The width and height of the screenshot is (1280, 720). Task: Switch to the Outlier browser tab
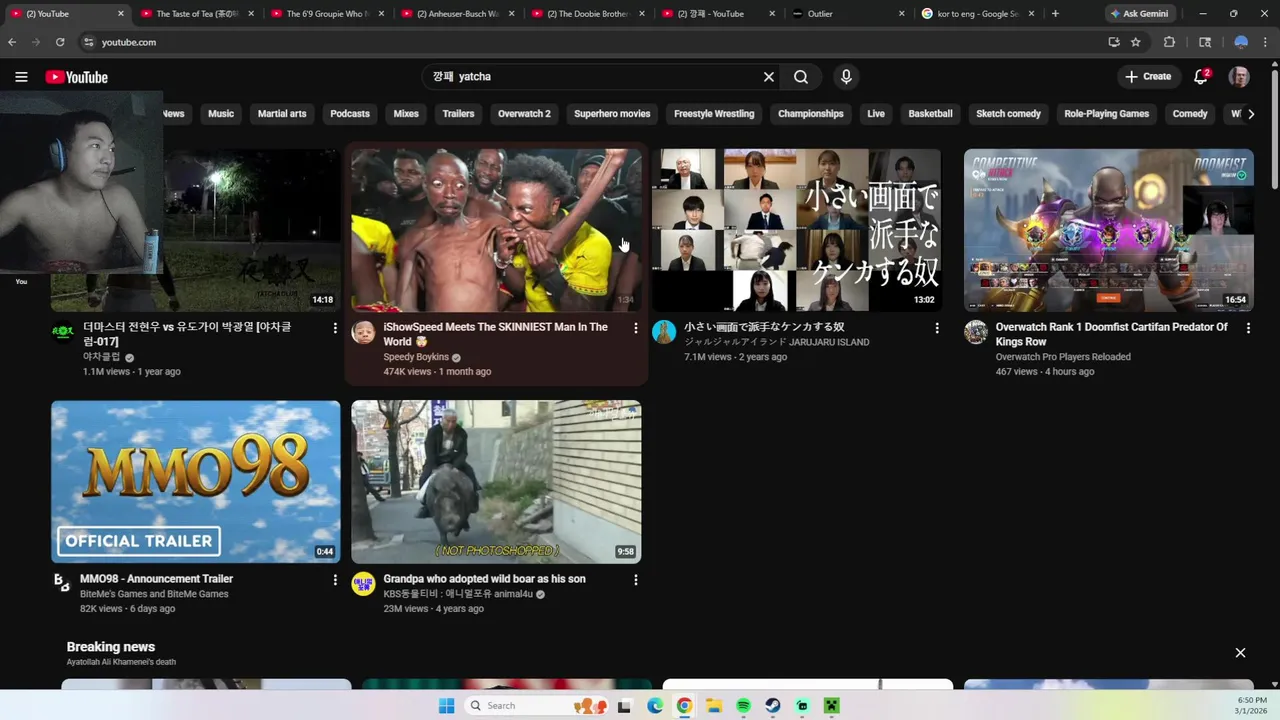[848, 14]
